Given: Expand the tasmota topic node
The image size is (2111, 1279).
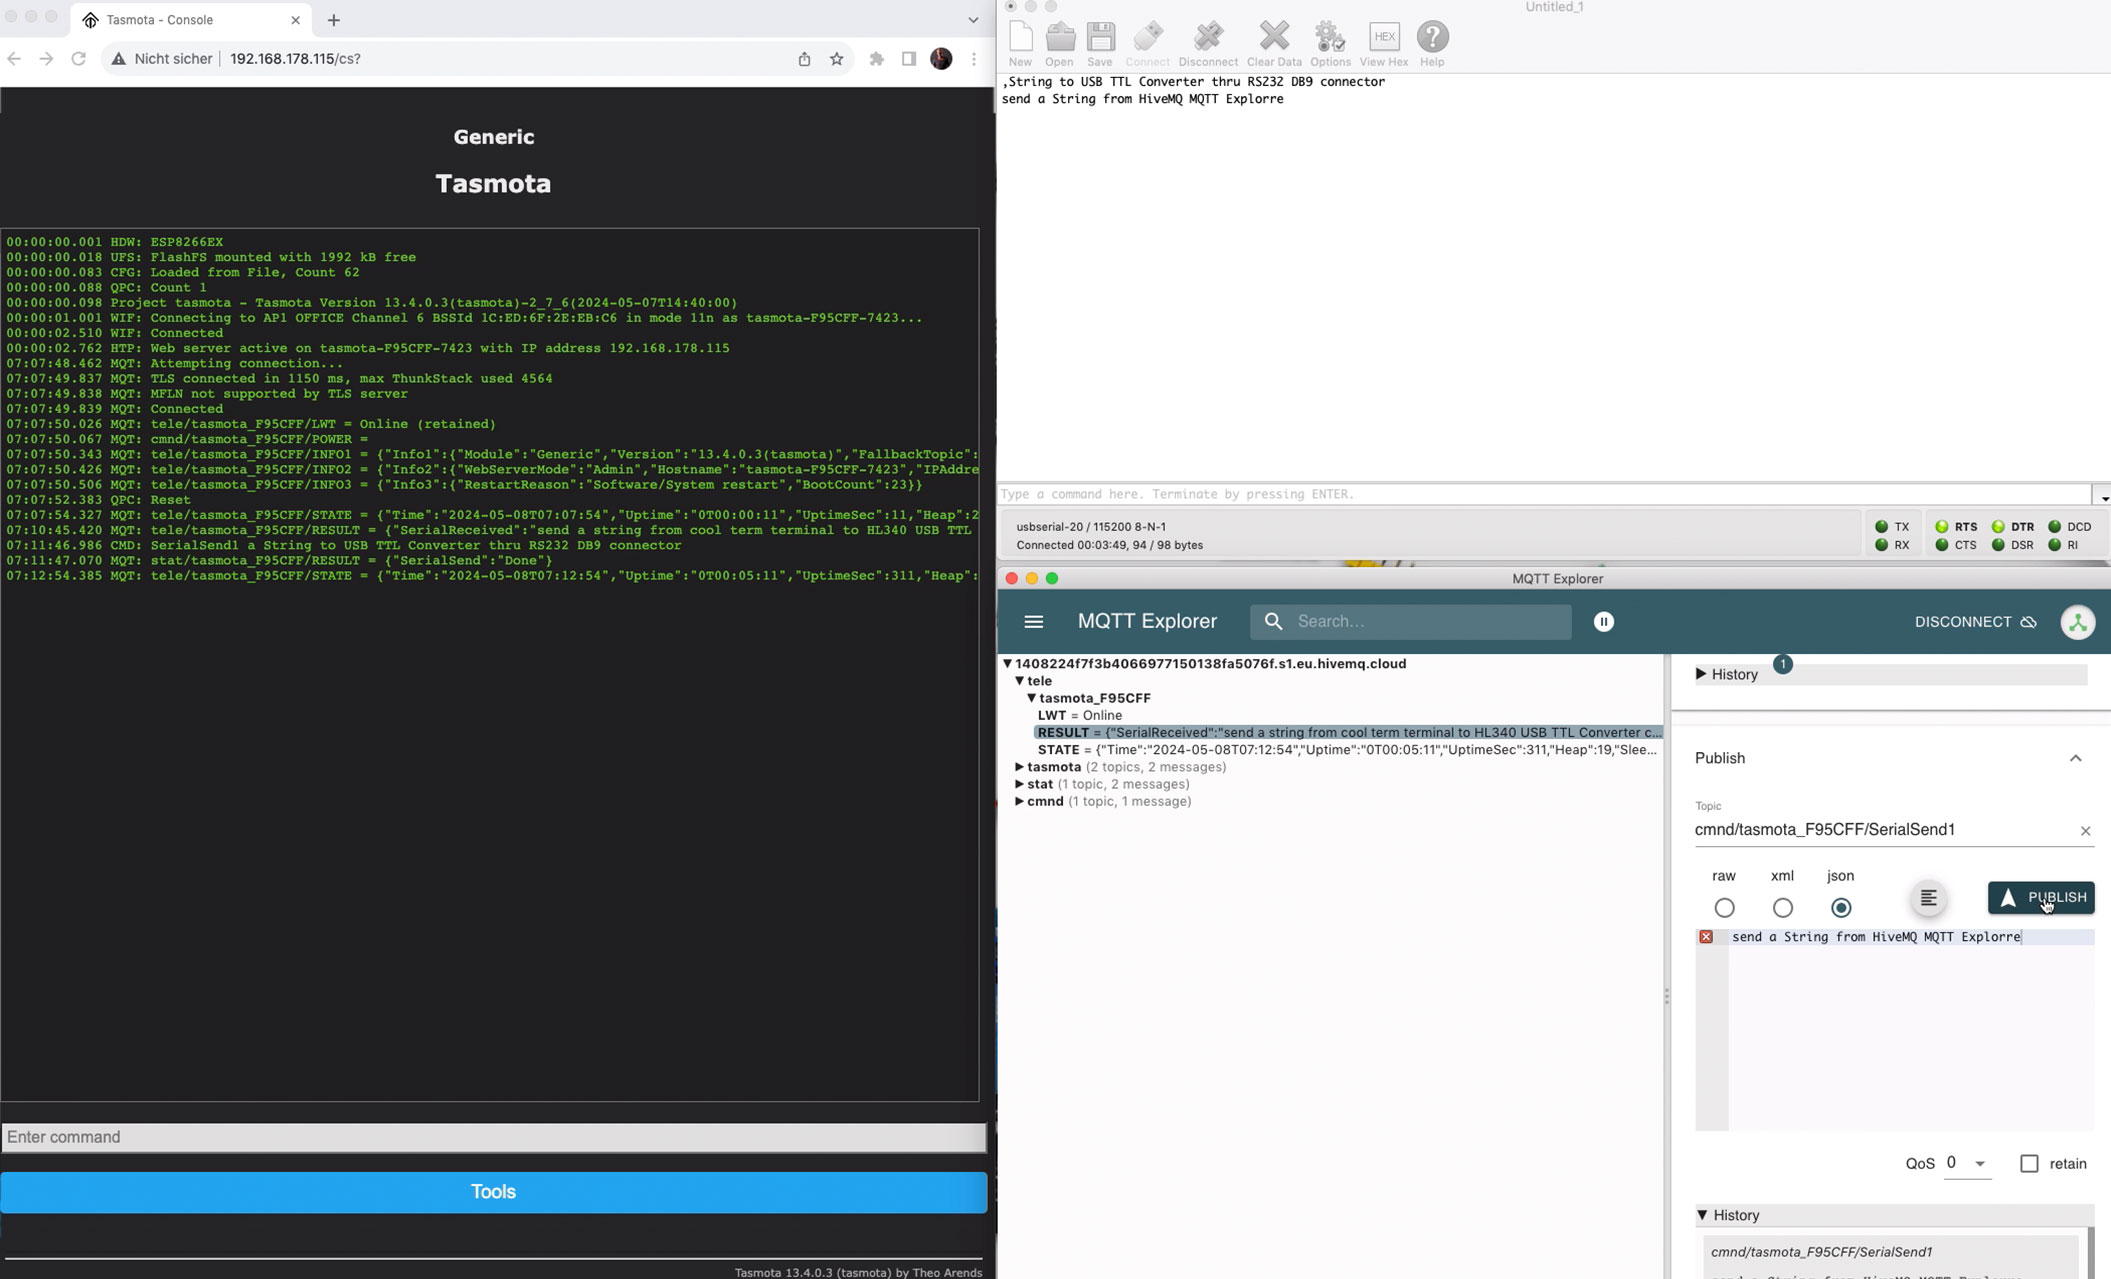Looking at the screenshot, I should (x=1019, y=767).
